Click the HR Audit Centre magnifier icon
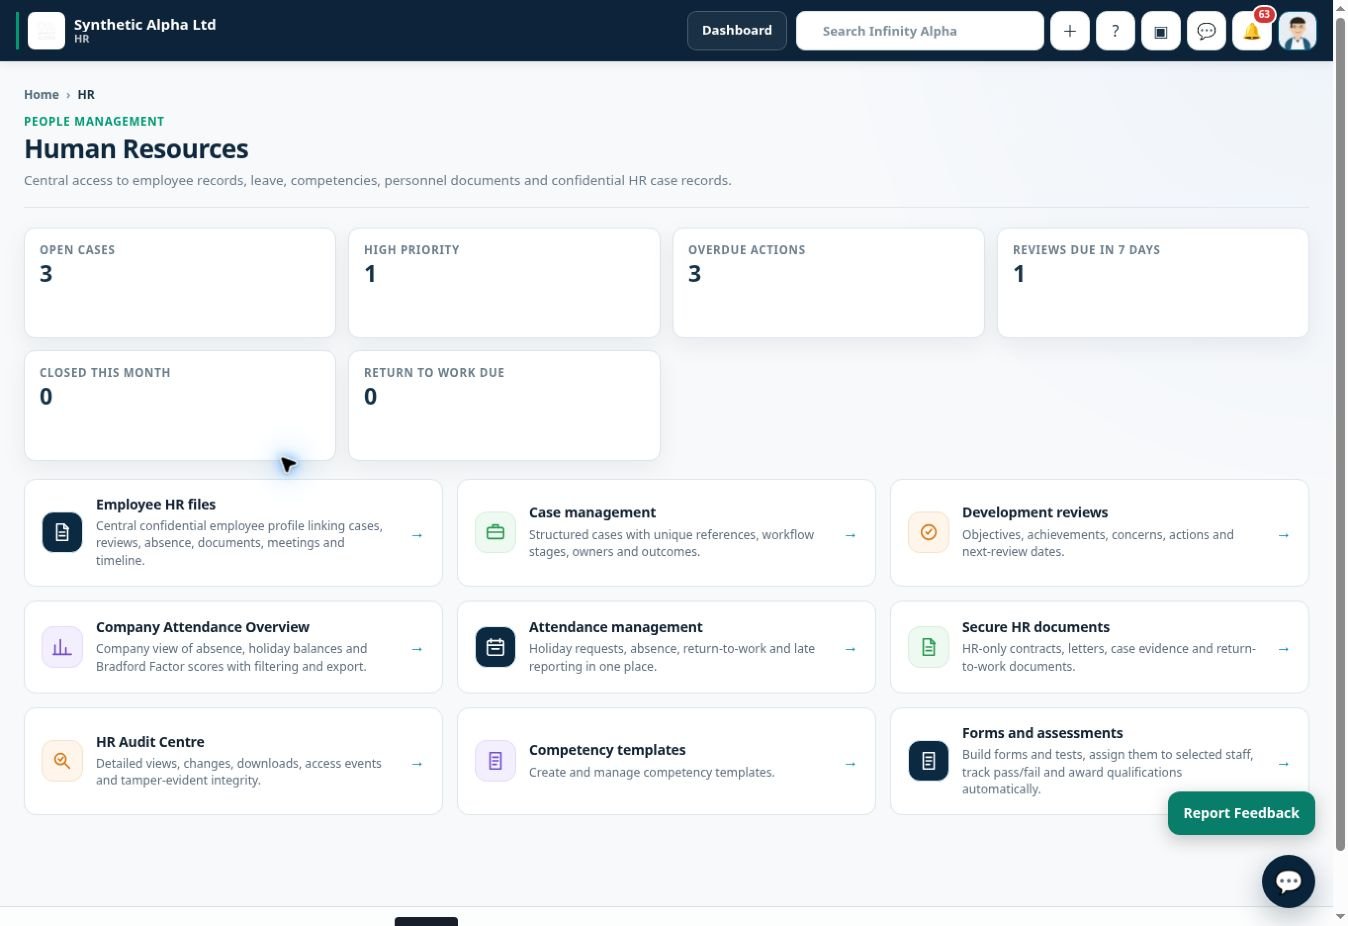 (x=62, y=761)
